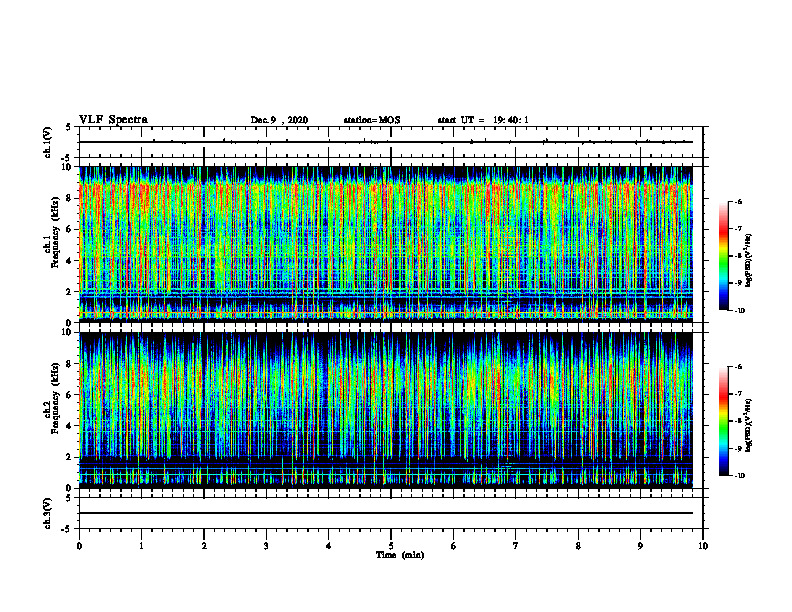Click the ch.2 spectrogram color scale bar
The image size is (792, 612).
coord(723,421)
